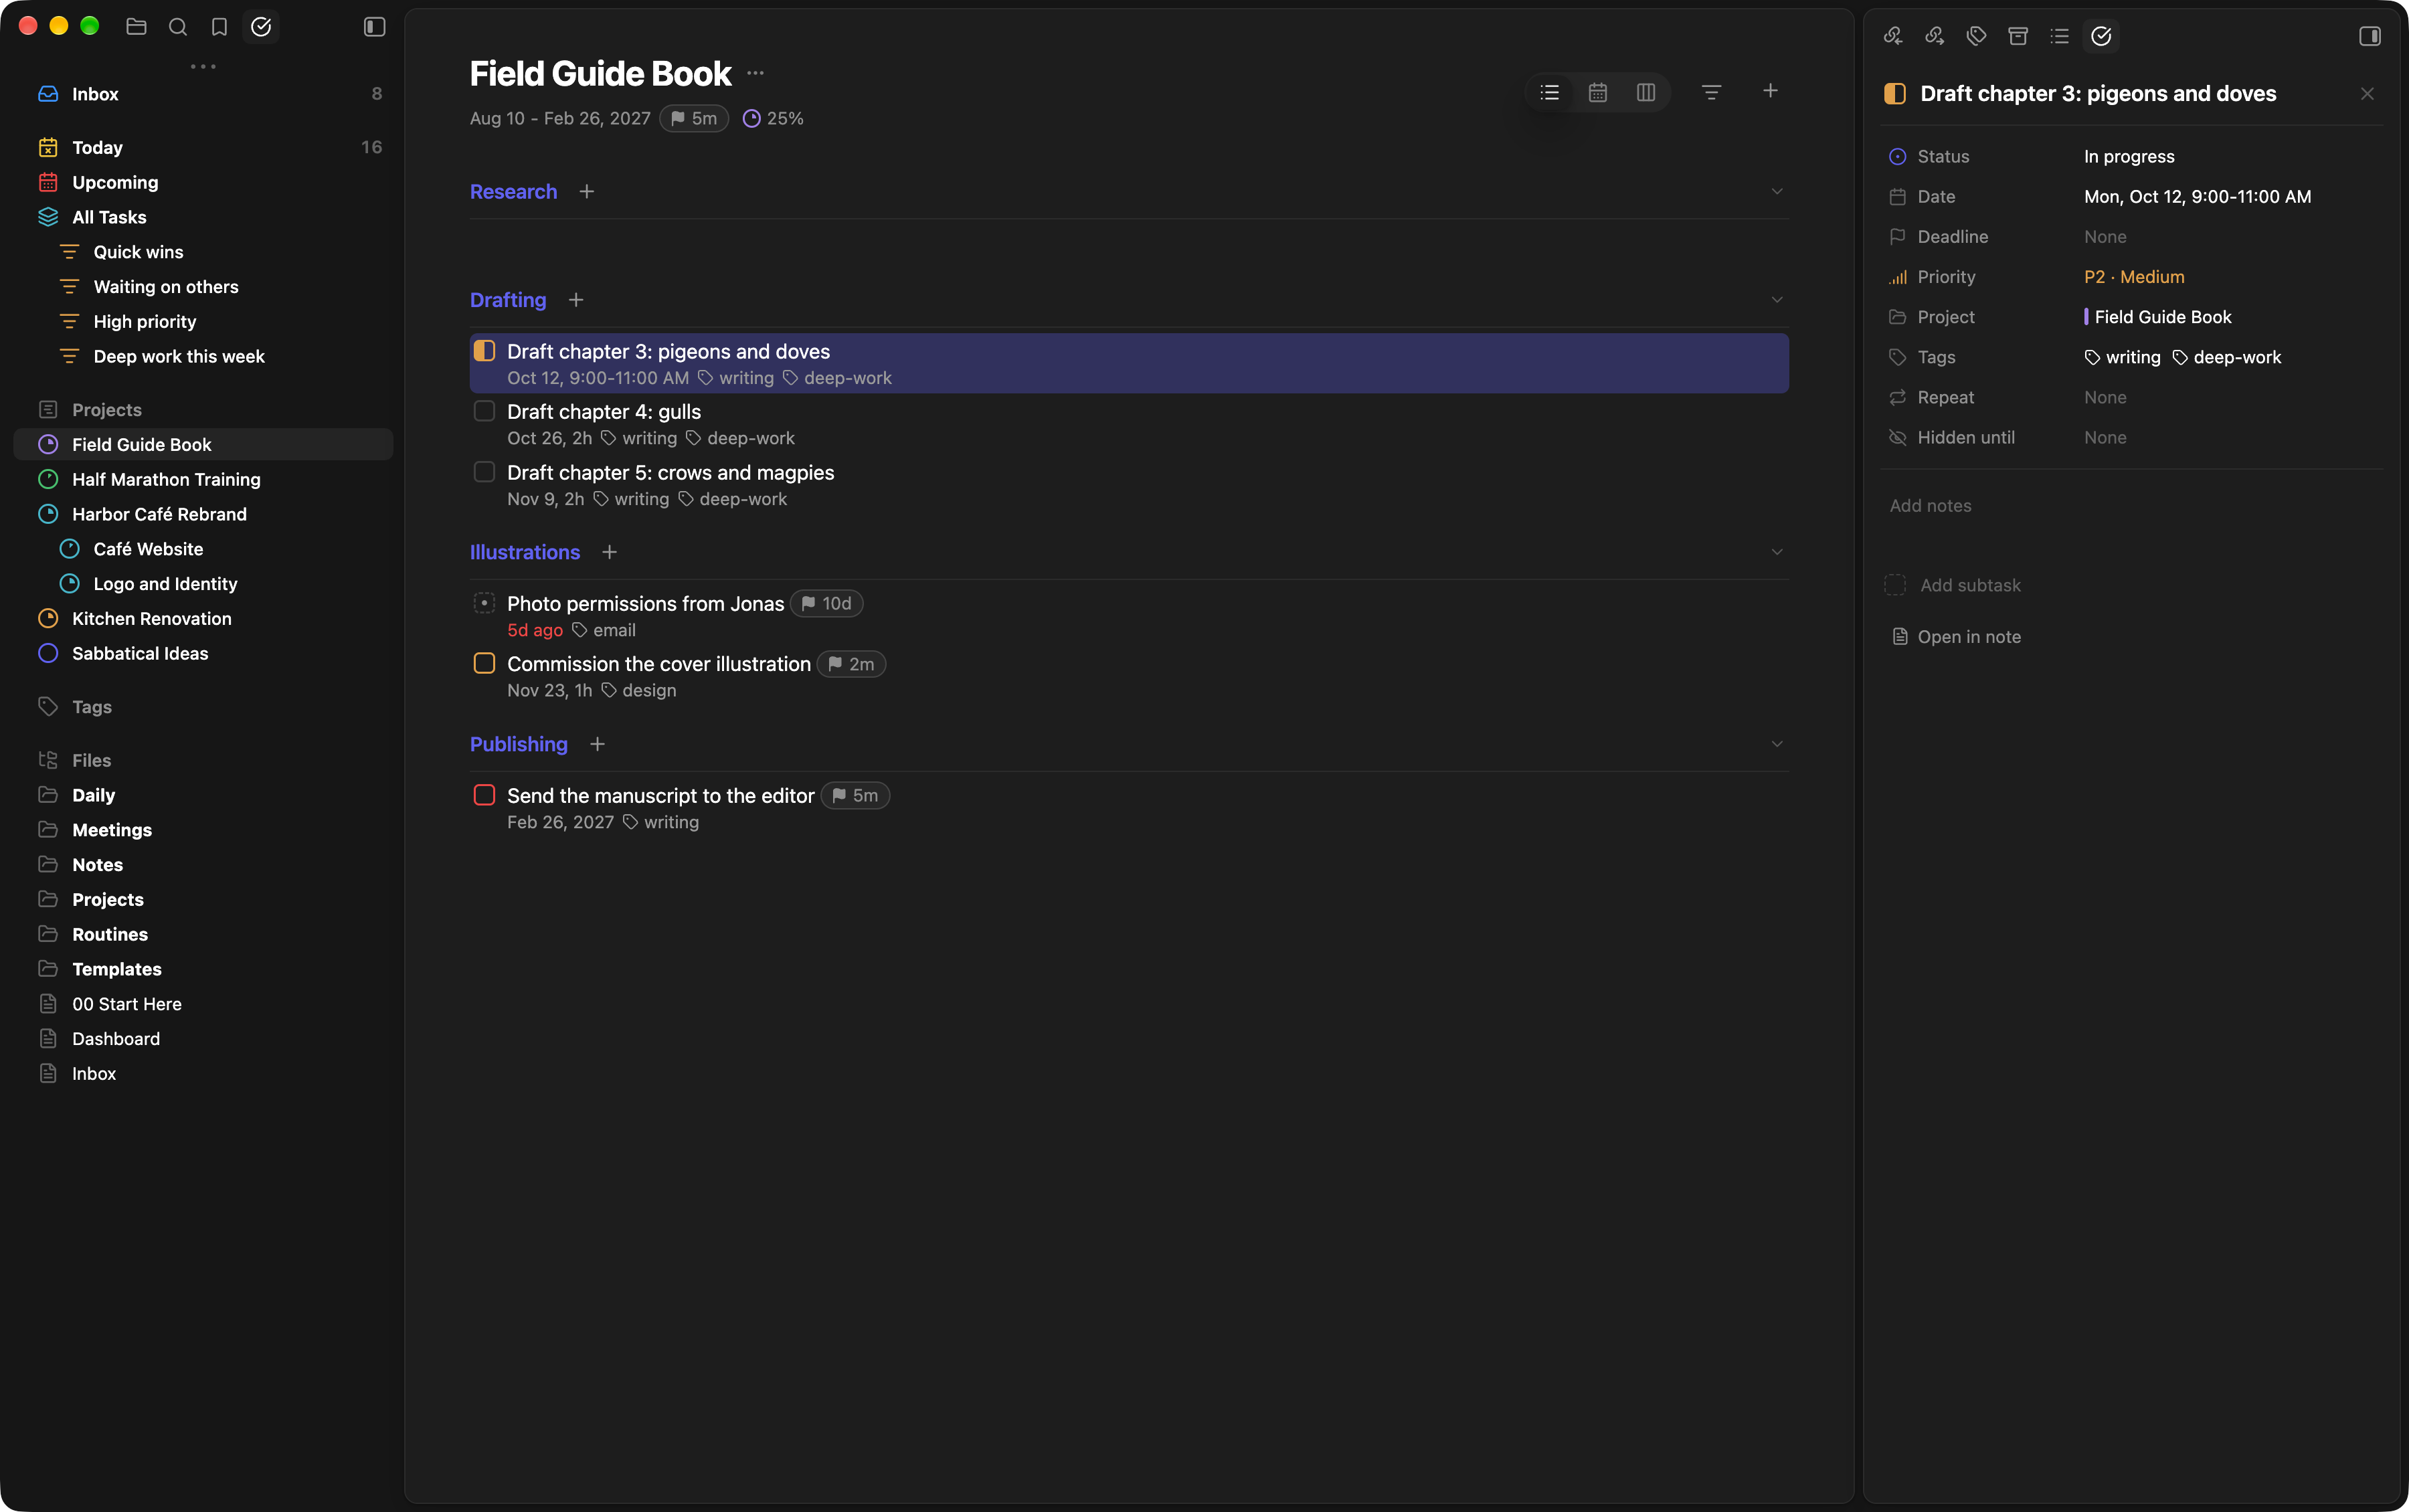The image size is (2409, 1512).
Task: Open the filter icon in project header
Action: point(1712,92)
